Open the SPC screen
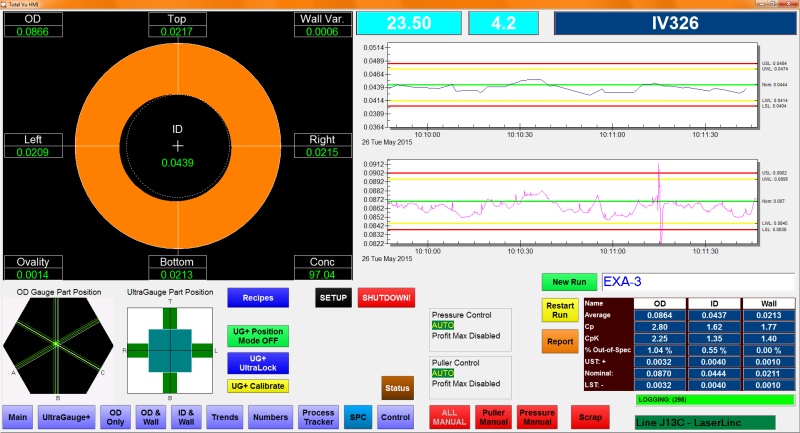Screen dimensions: 800x433 pos(359,417)
